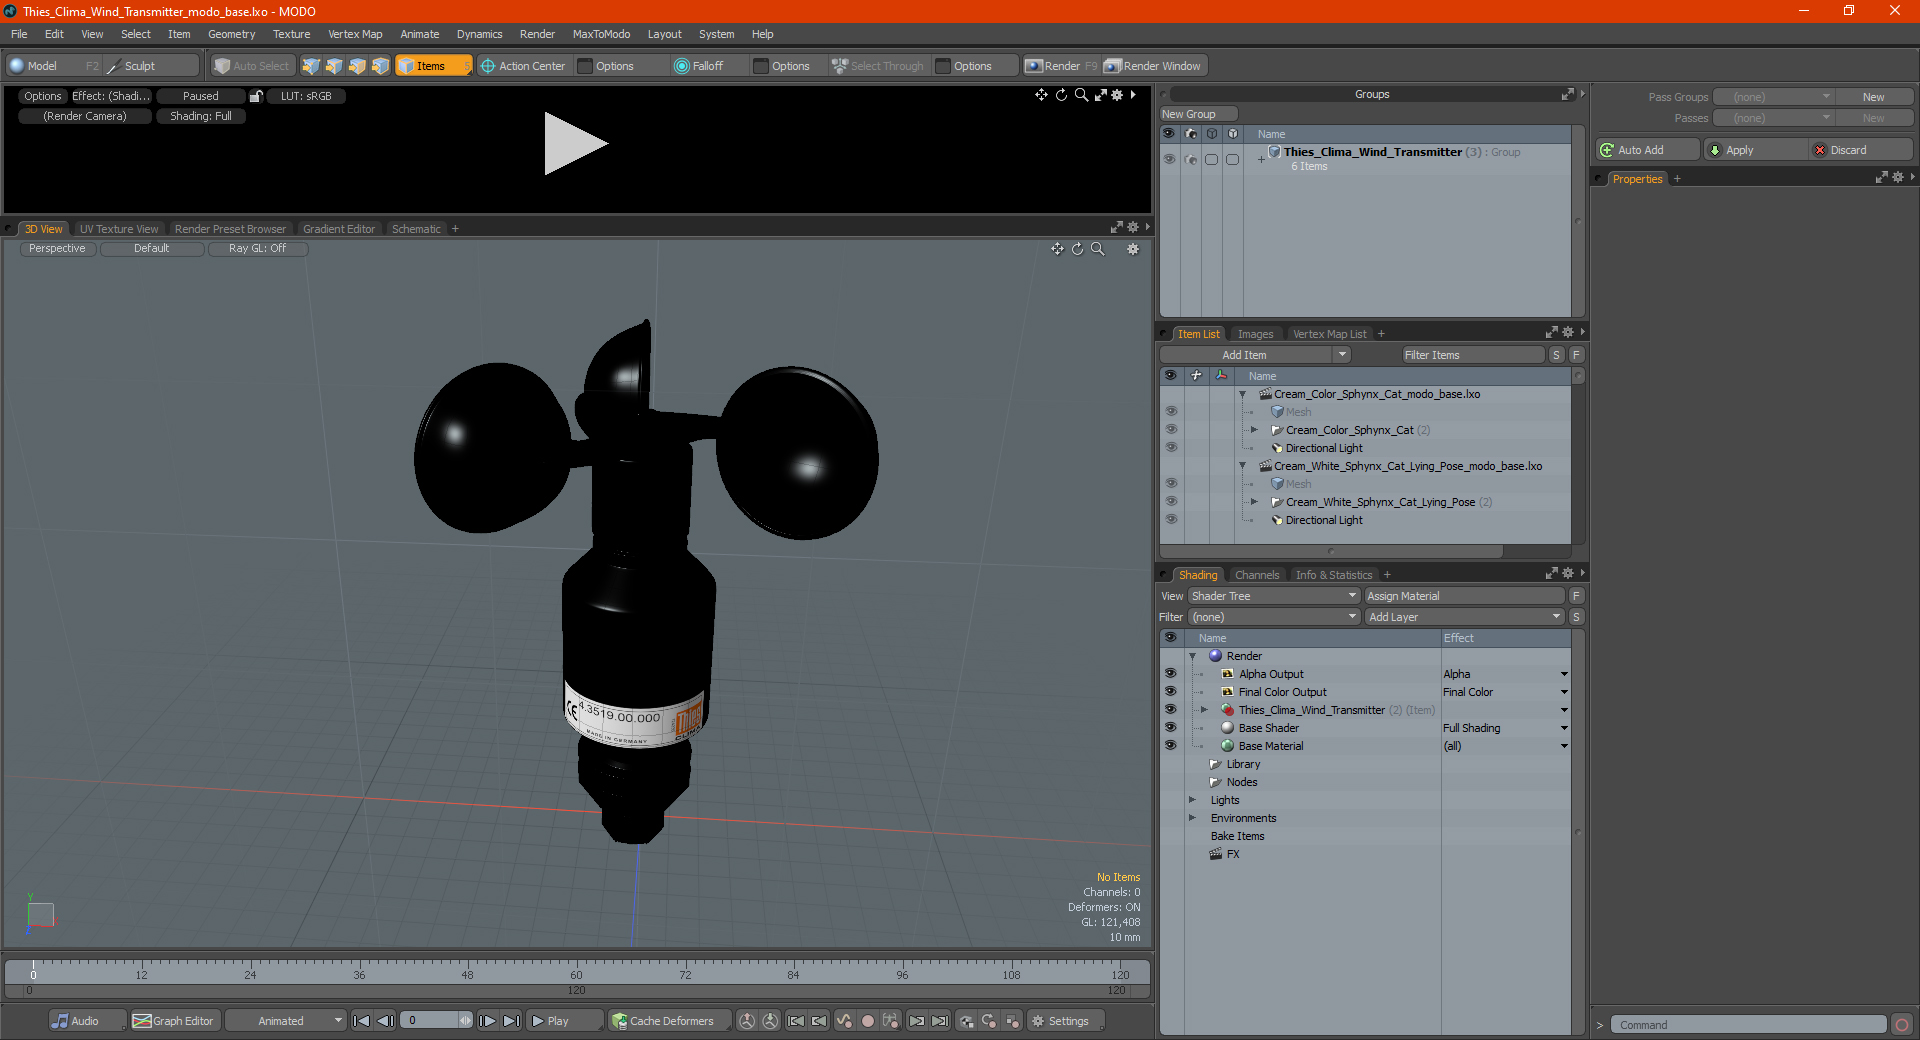This screenshot has width=1920, height=1040.
Task: Click the Discard button
Action: (x=1861, y=150)
